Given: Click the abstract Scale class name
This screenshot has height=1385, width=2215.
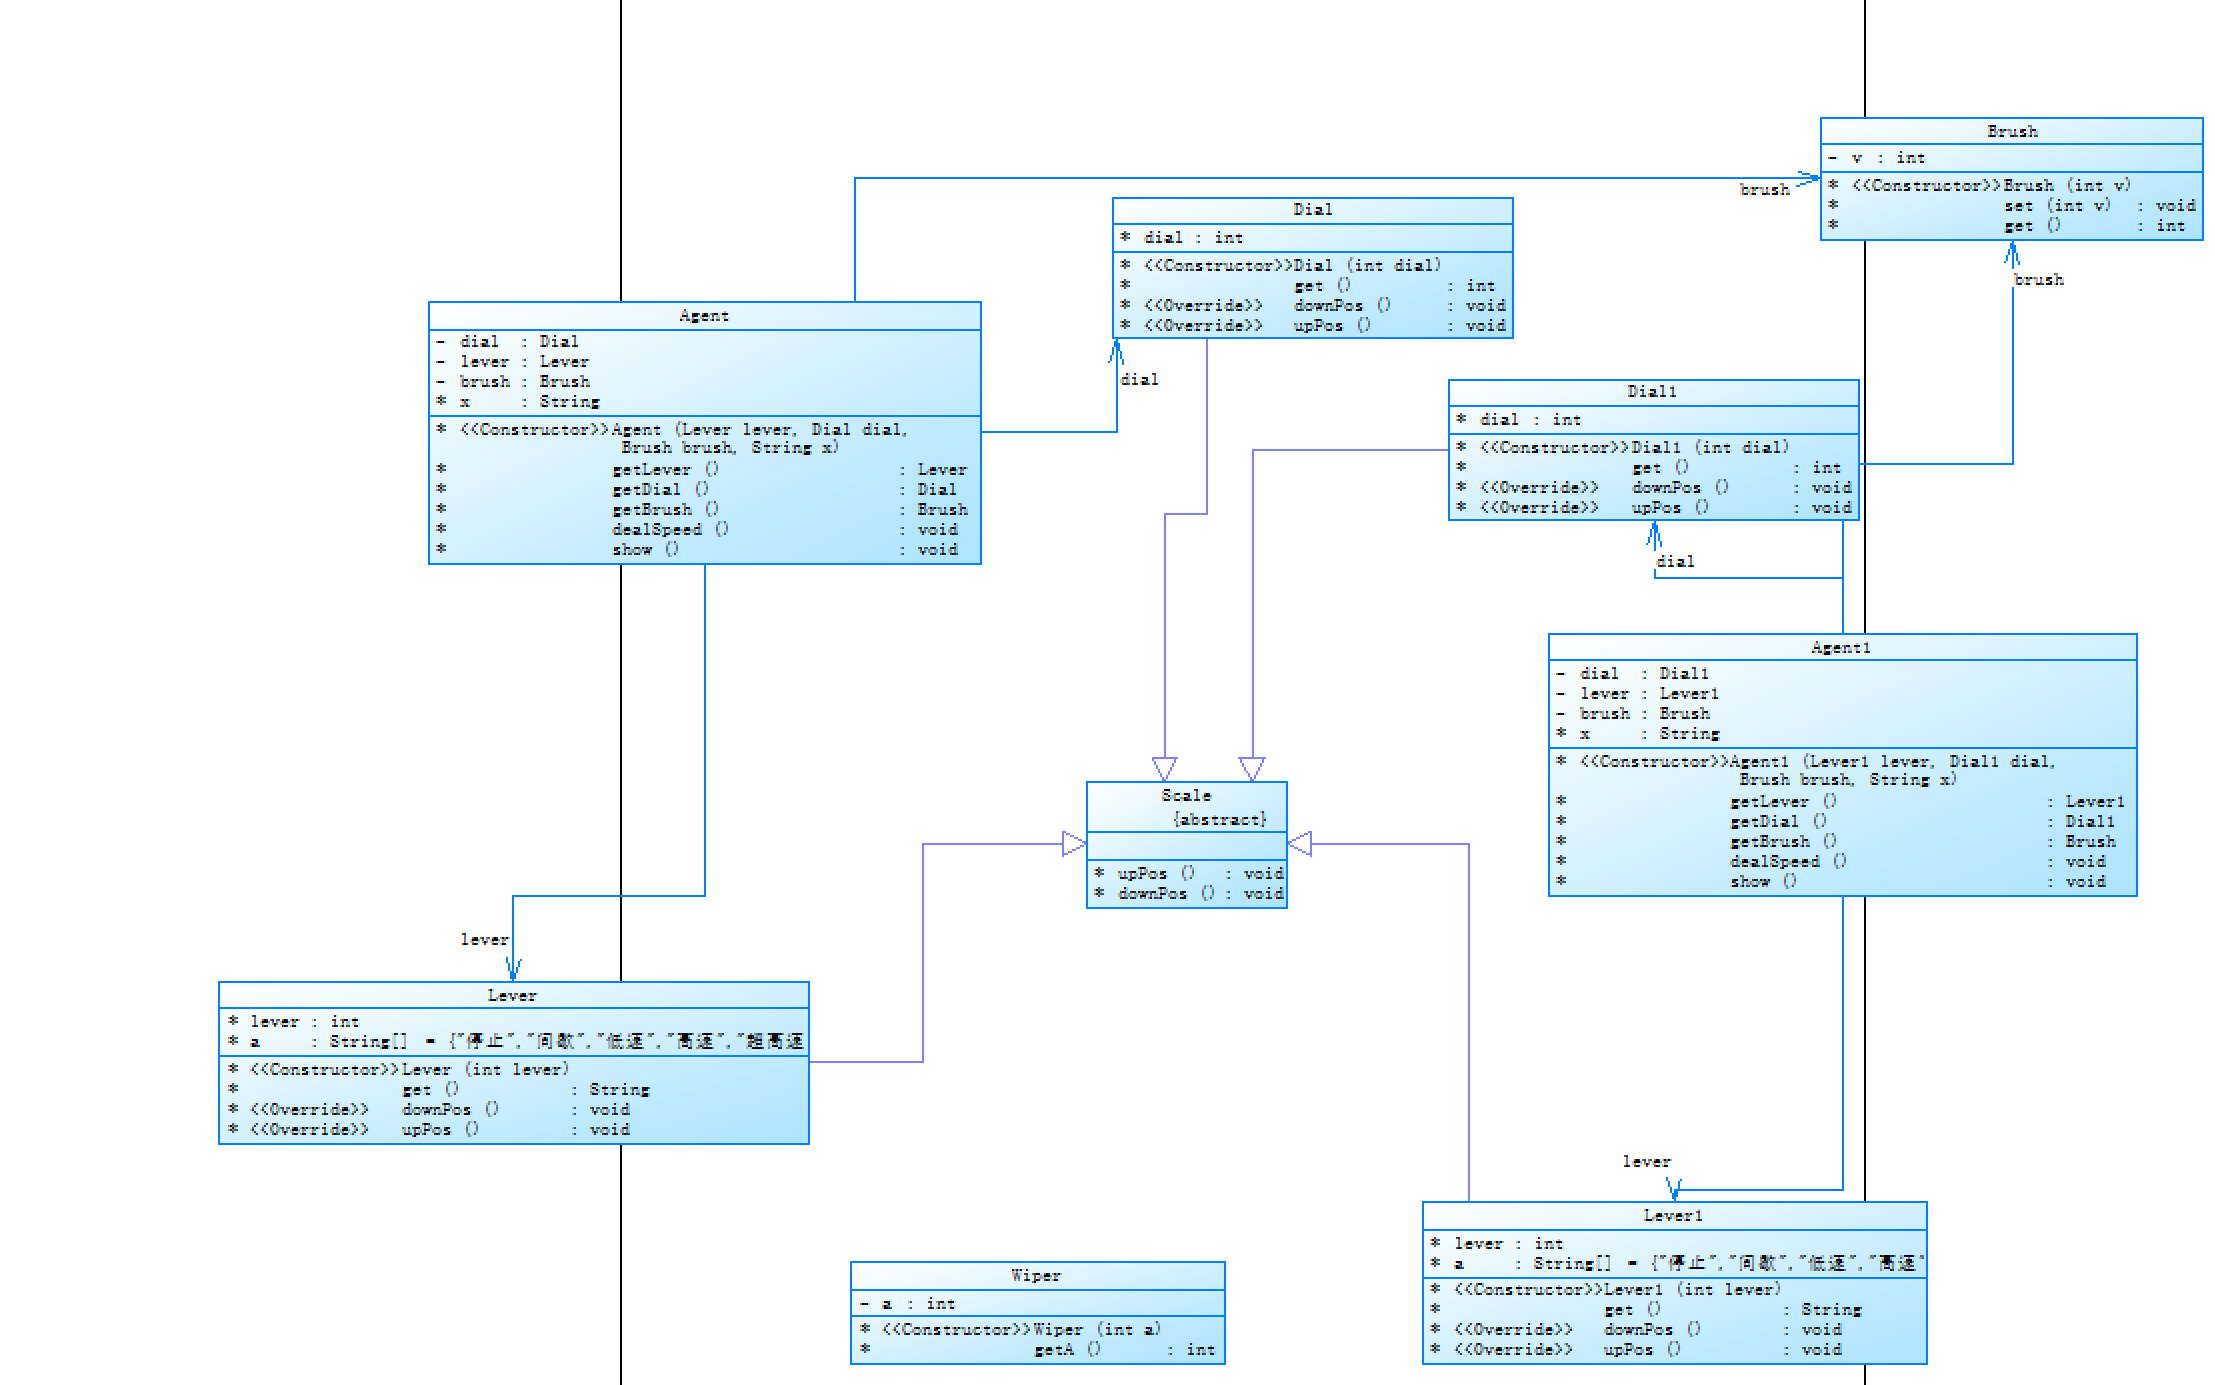Looking at the screenshot, I should pyautogui.click(x=1186, y=795).
